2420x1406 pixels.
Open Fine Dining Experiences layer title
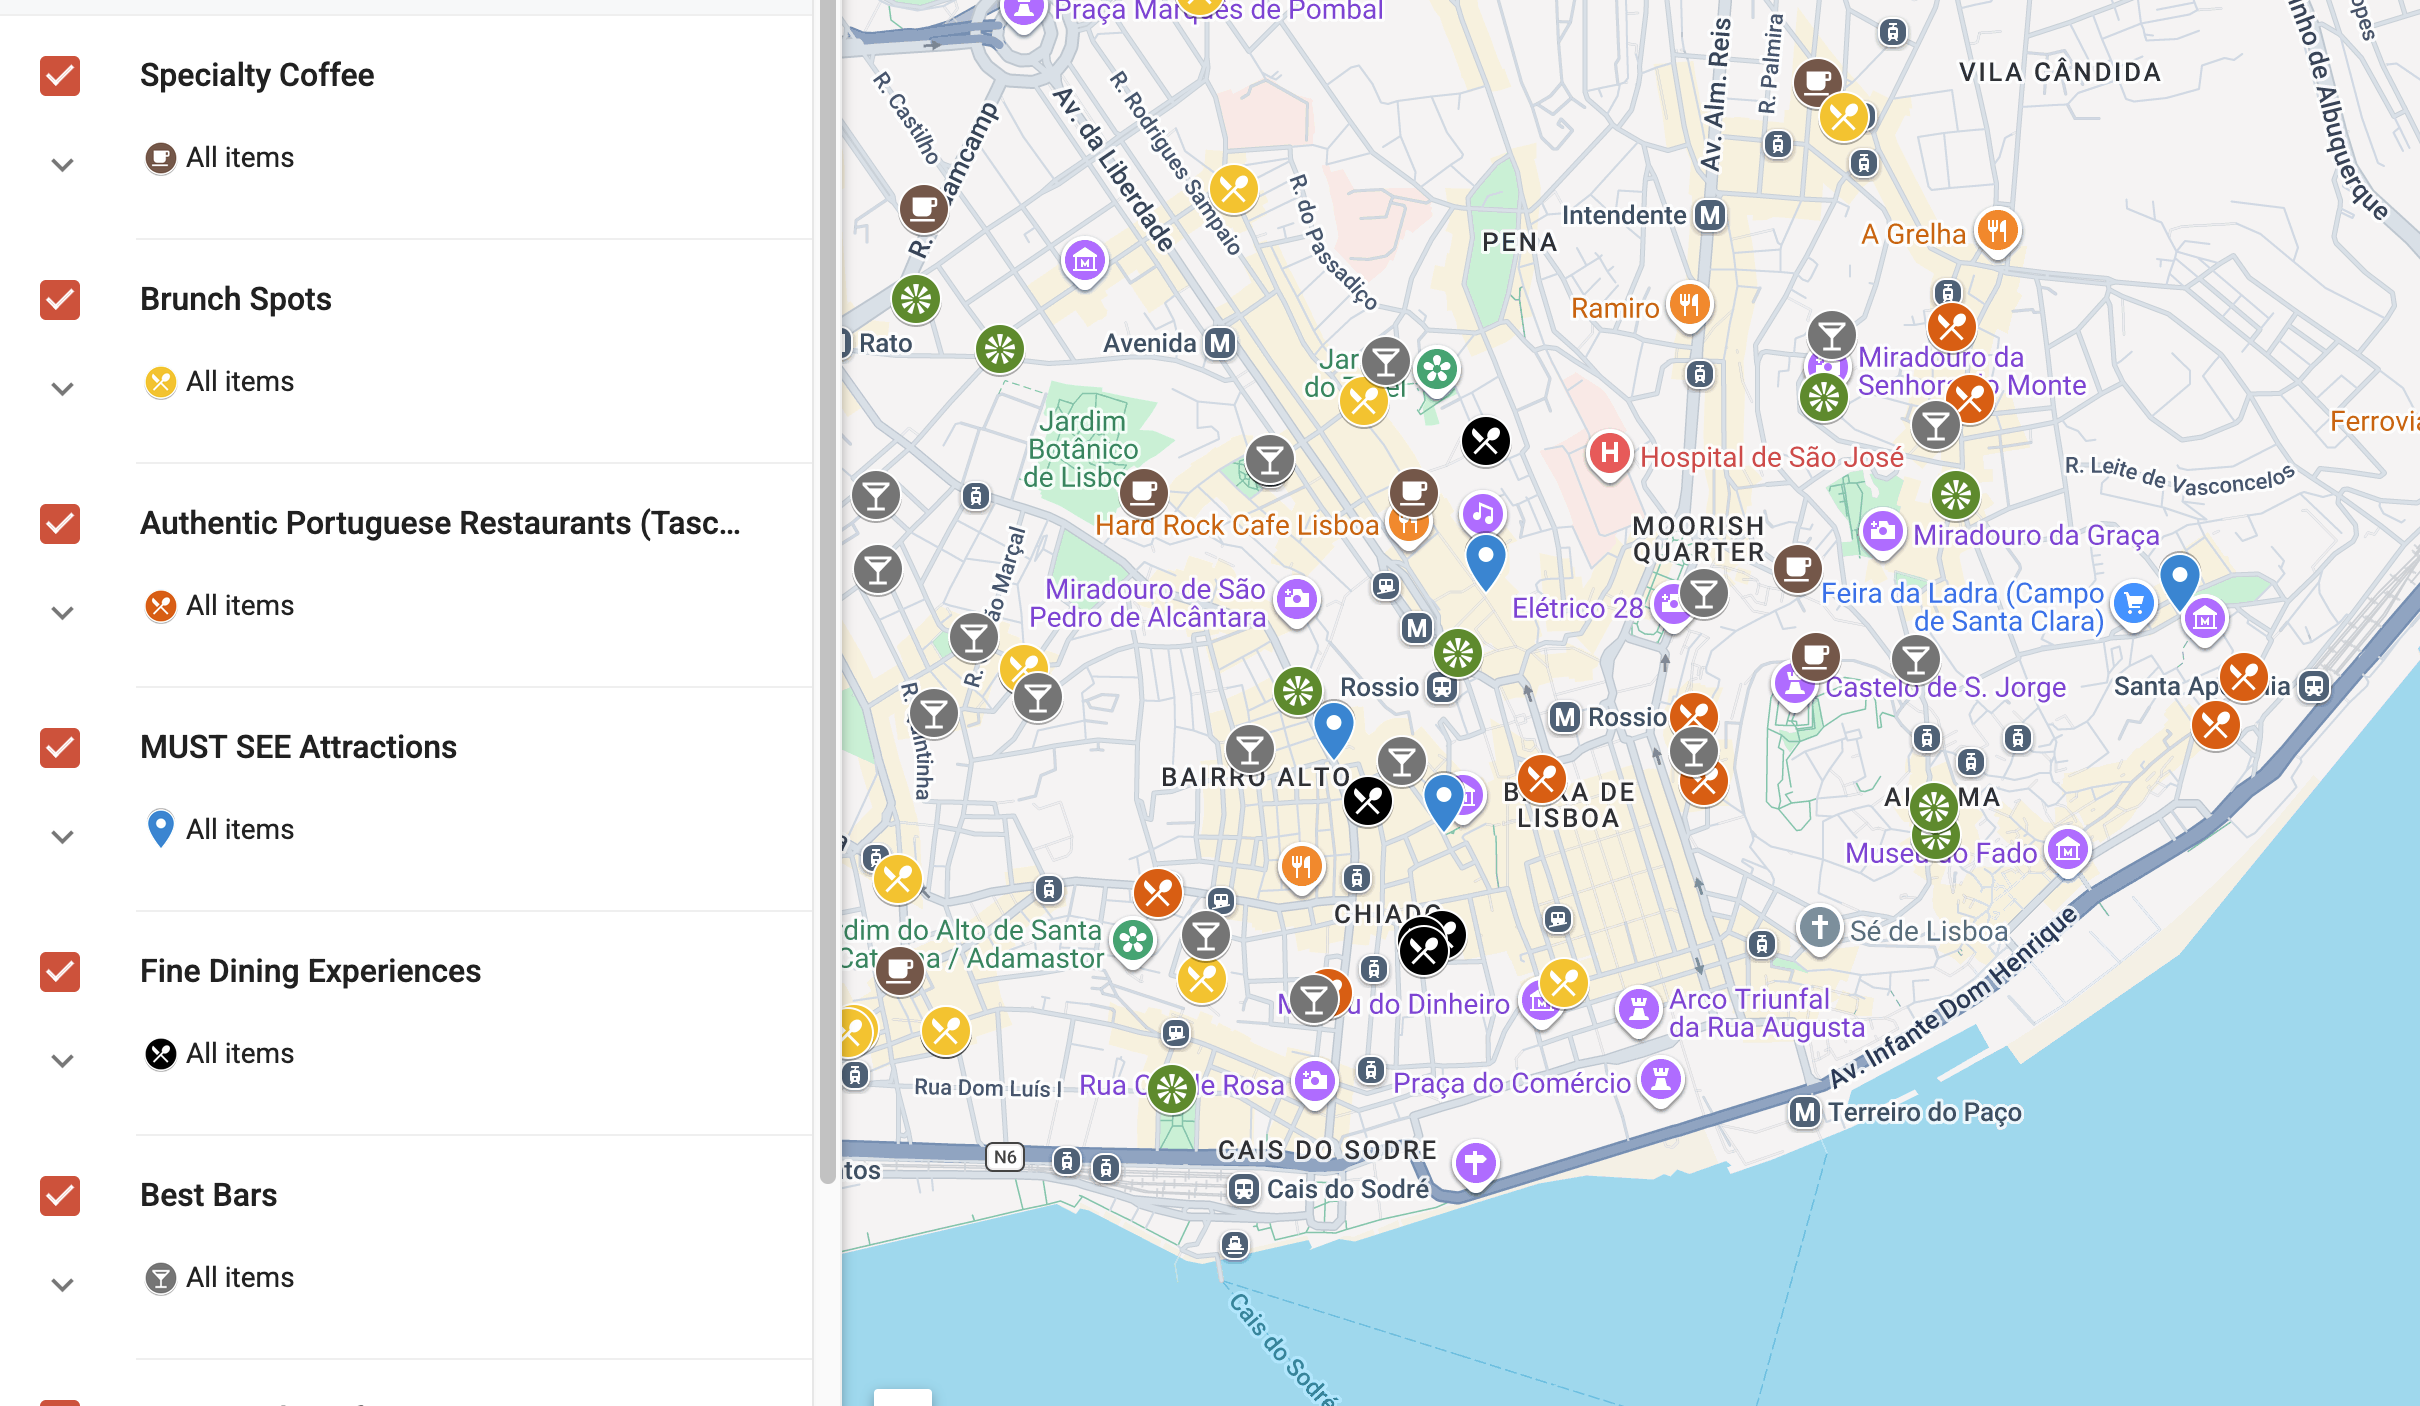point(310,971)
